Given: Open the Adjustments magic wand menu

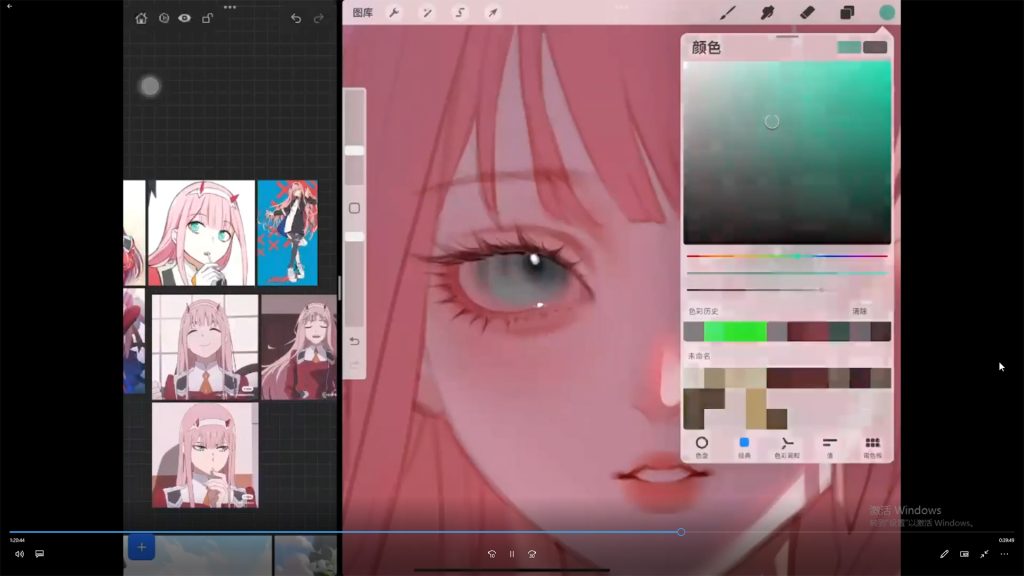Looking at the screenshot, I should coord(427,13).
